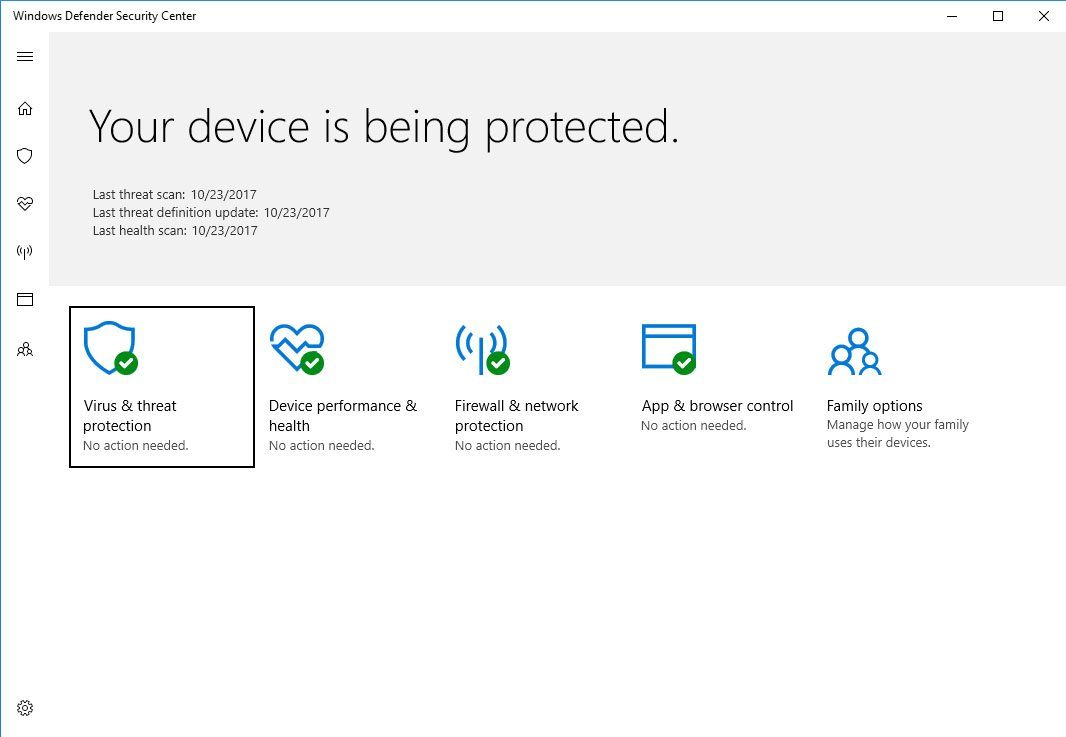Click the browser icon on App control tile
This screenshot has width=1066, height=737.
[666, 345]
